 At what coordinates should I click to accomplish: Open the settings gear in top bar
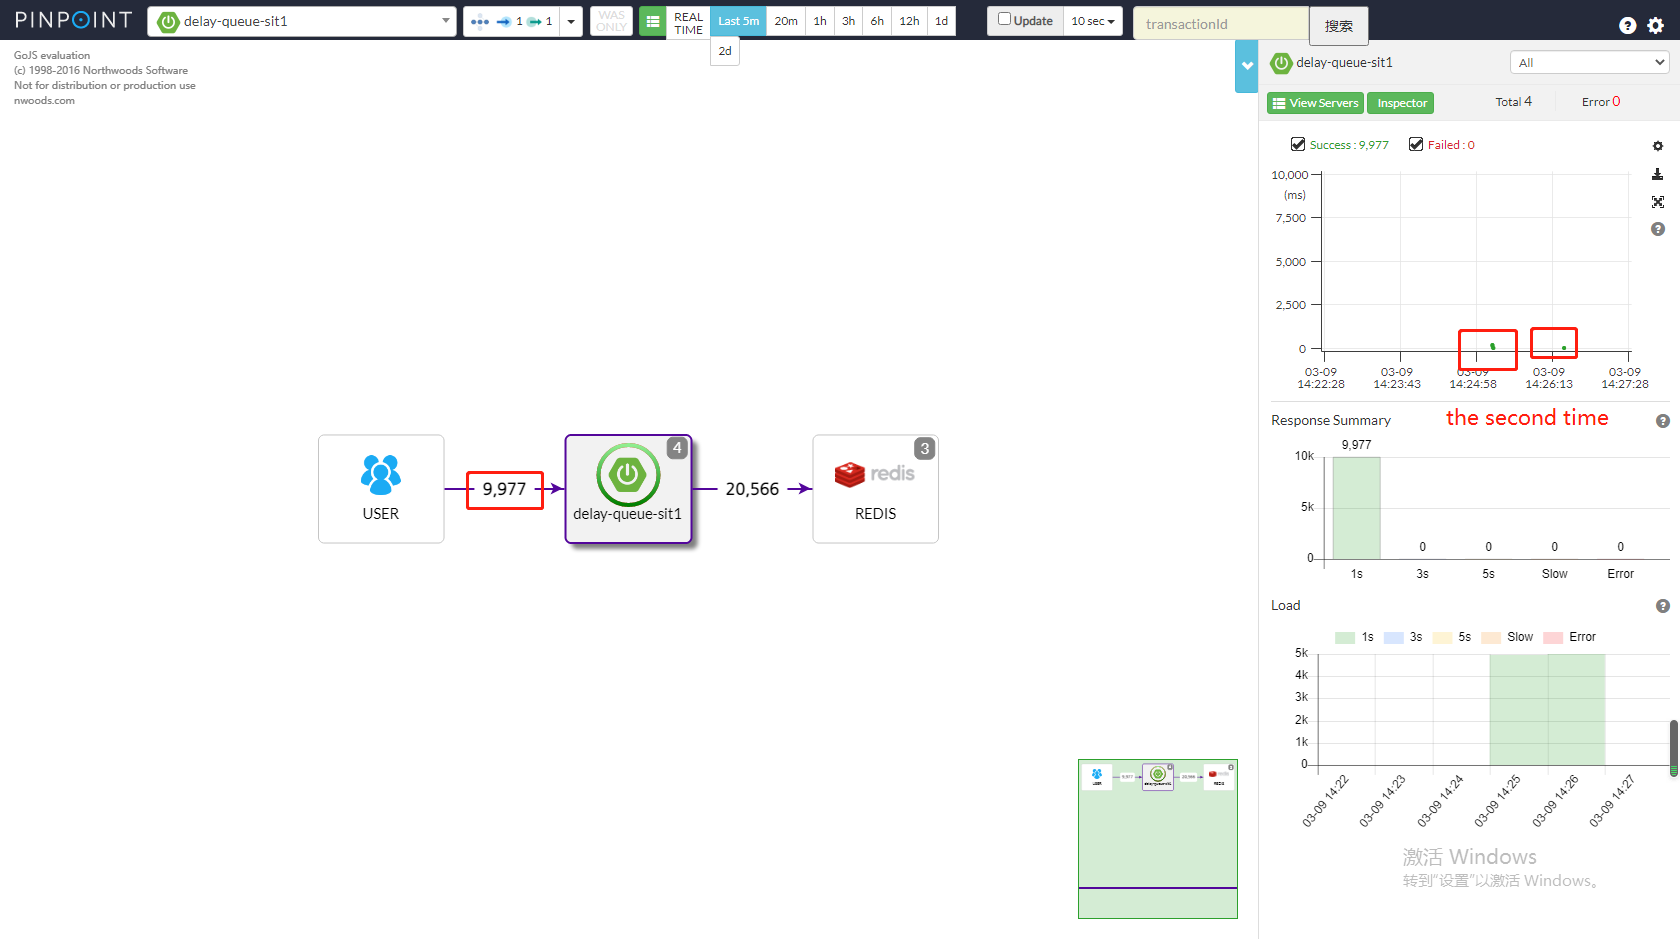pyautogui.click(x=1656, y=25)
